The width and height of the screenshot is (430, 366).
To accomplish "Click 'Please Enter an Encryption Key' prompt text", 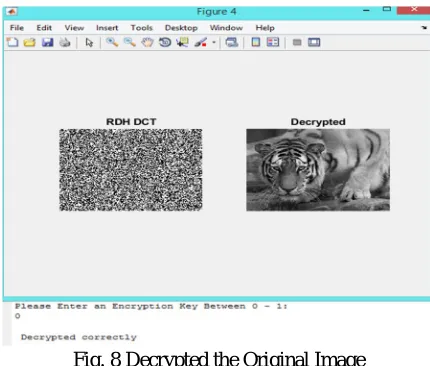I will 151,306.
